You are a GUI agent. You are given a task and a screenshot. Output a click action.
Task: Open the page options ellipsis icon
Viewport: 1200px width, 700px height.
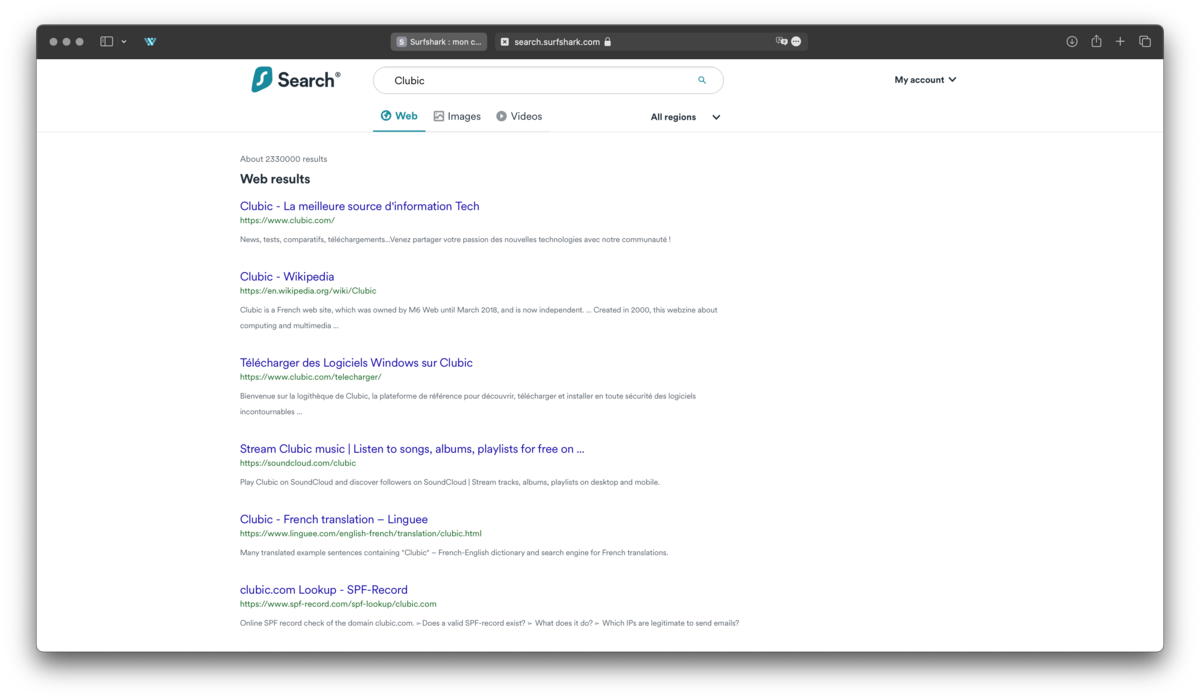pyautogui.click(x=796, y=42)
